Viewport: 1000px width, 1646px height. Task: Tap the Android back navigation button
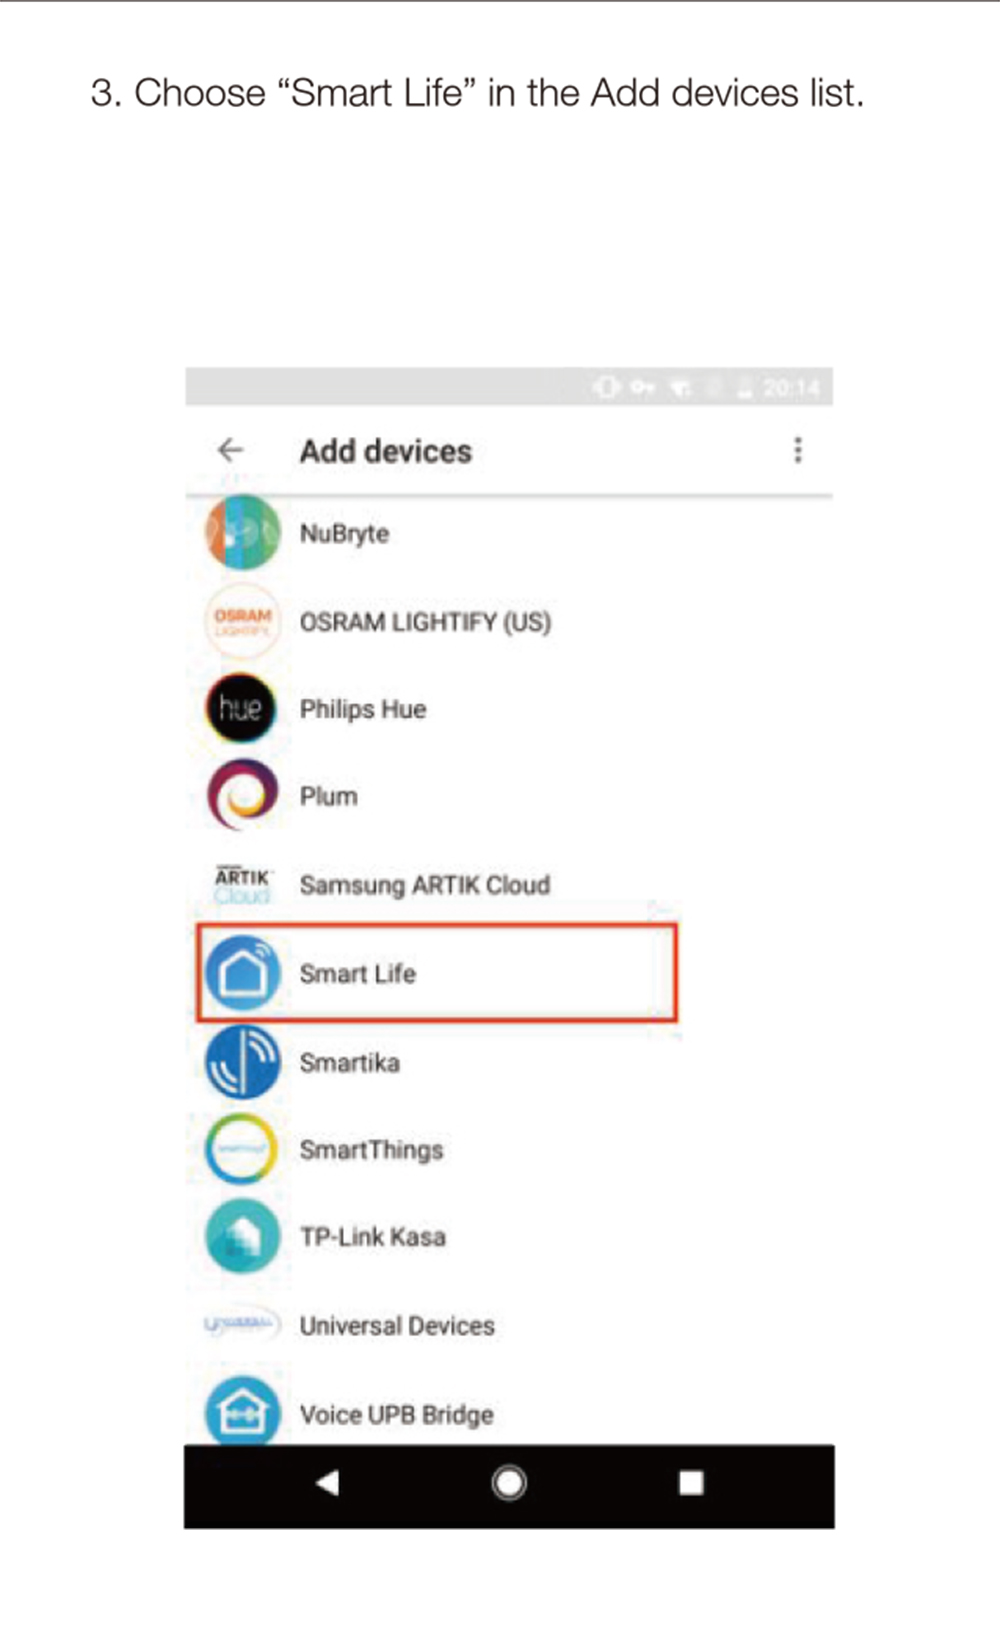tap(327, 1483)
